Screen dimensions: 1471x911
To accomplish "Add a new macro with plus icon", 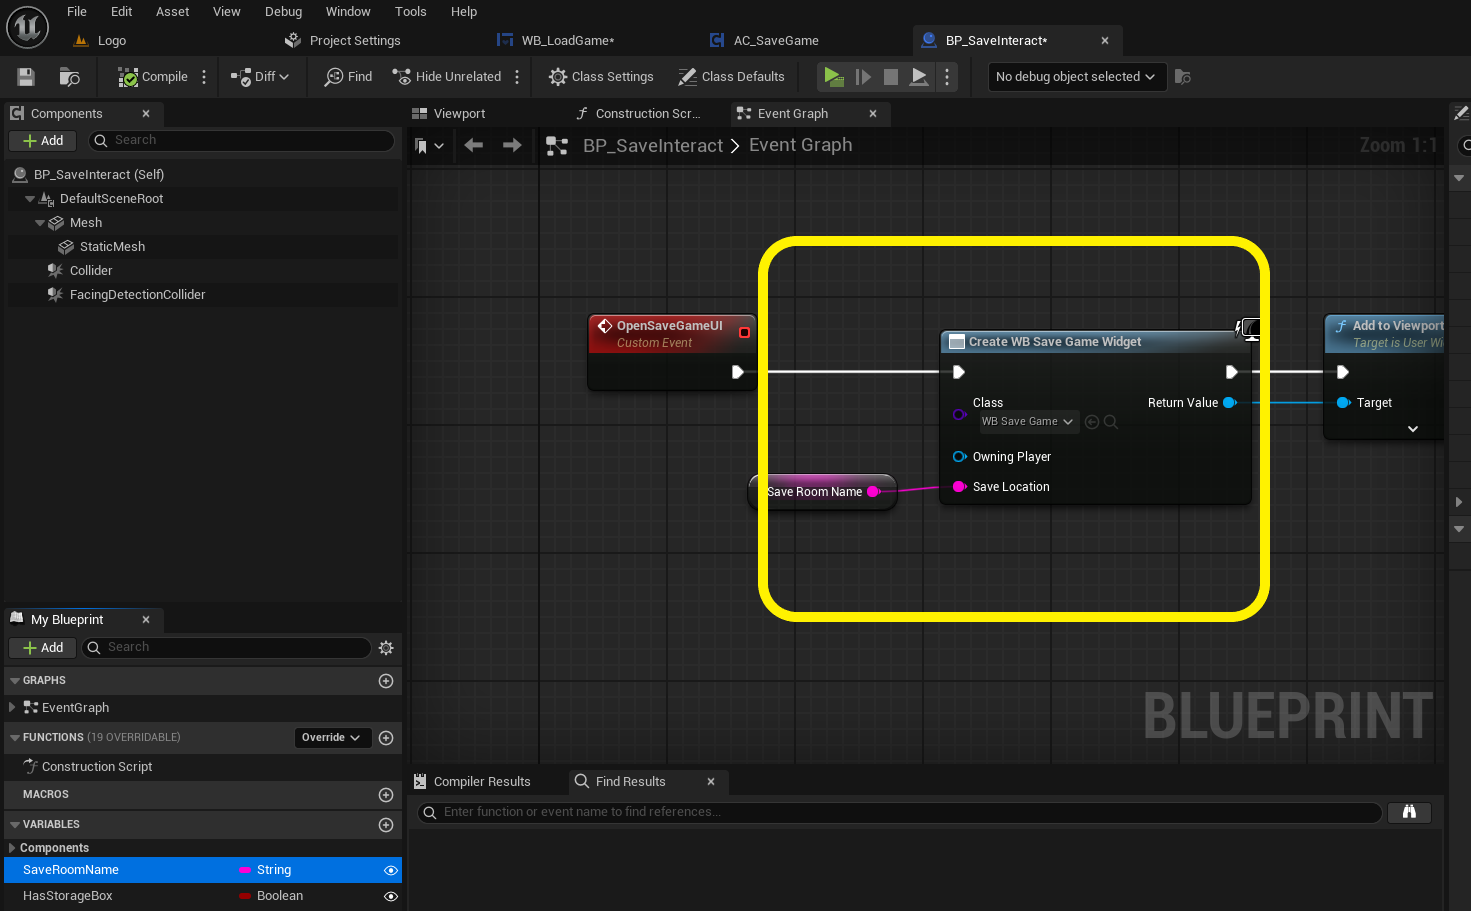I will pyautogui.click(x=386, y=795).
